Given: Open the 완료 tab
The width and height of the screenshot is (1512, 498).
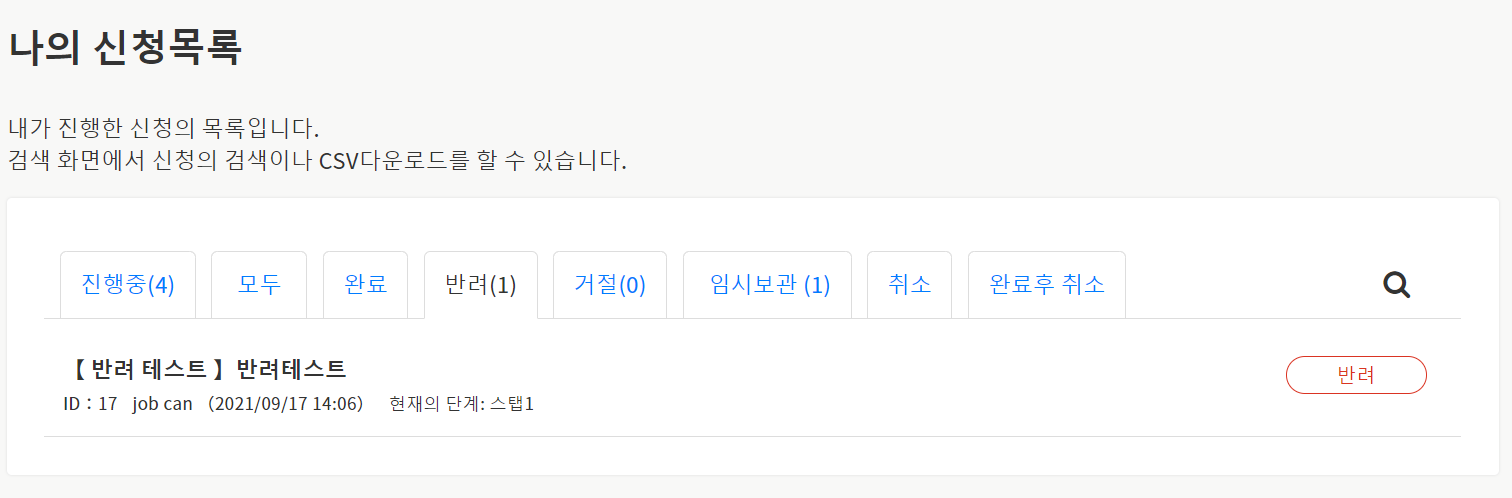Looking at the screenshot, I should 365,285.
